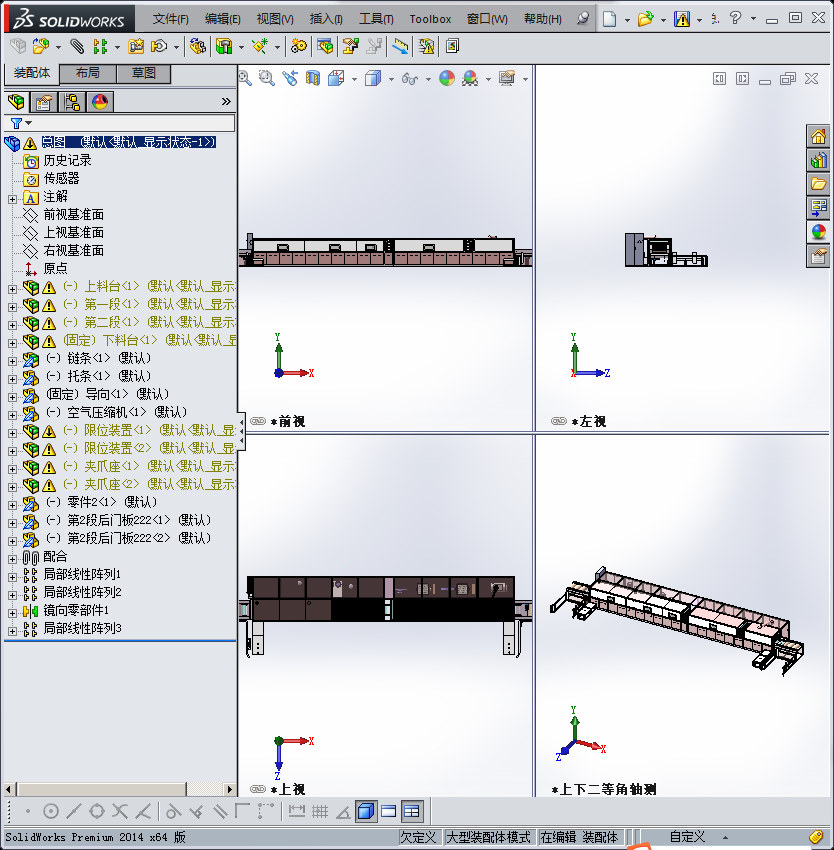Toggle the view link icon beside 上视

pos(258,789)
